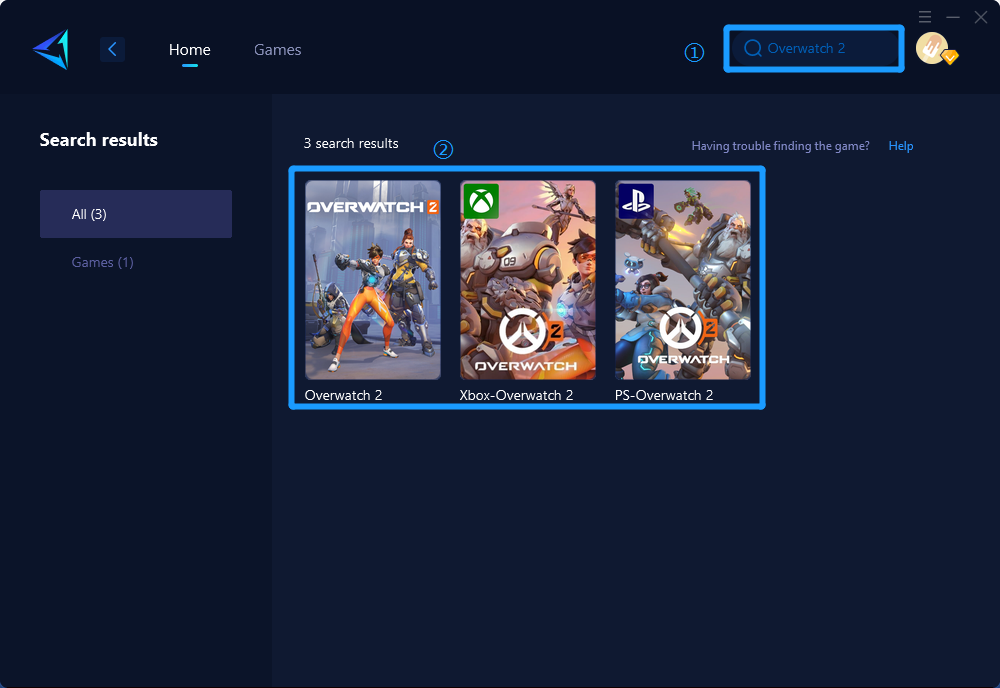
Task: Open the Overwatch 2 PC cover thumbnail
Action: 372,280
